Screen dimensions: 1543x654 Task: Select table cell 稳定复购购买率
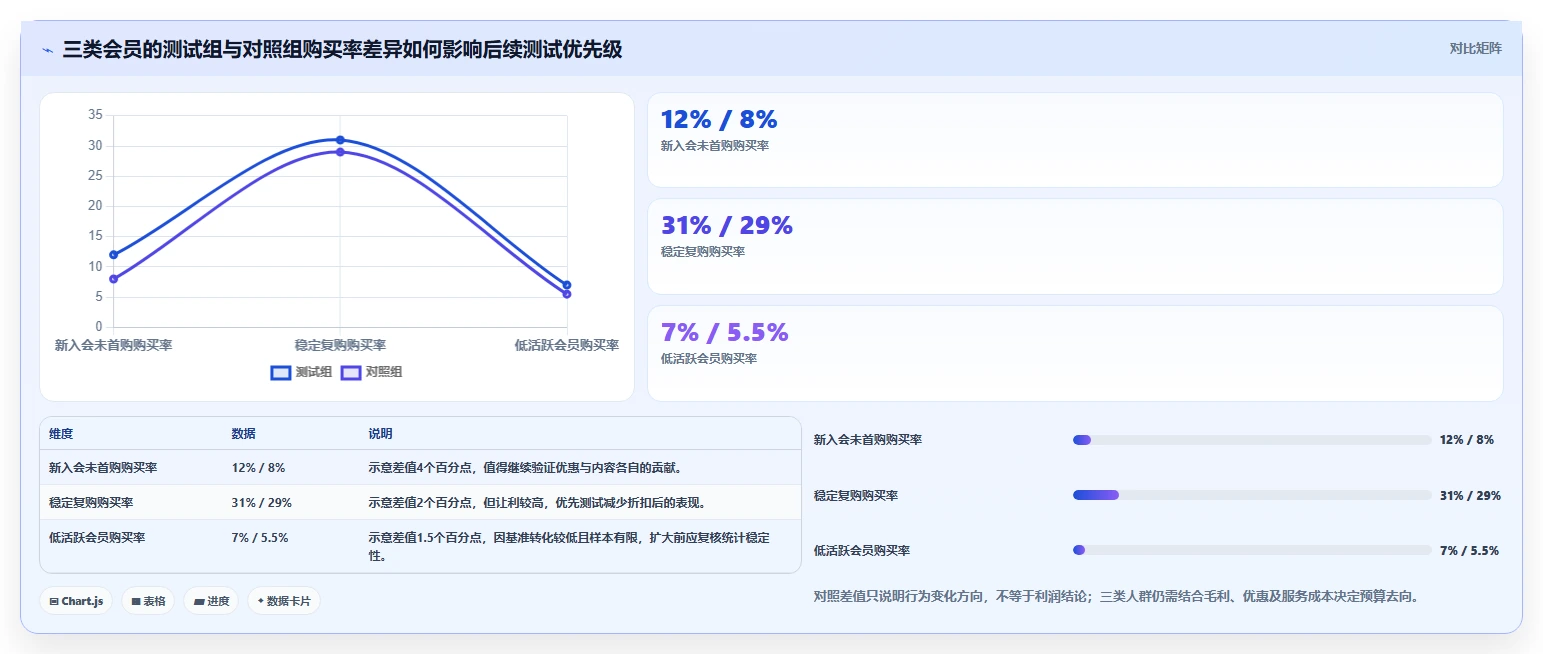(x=91, y=502)
